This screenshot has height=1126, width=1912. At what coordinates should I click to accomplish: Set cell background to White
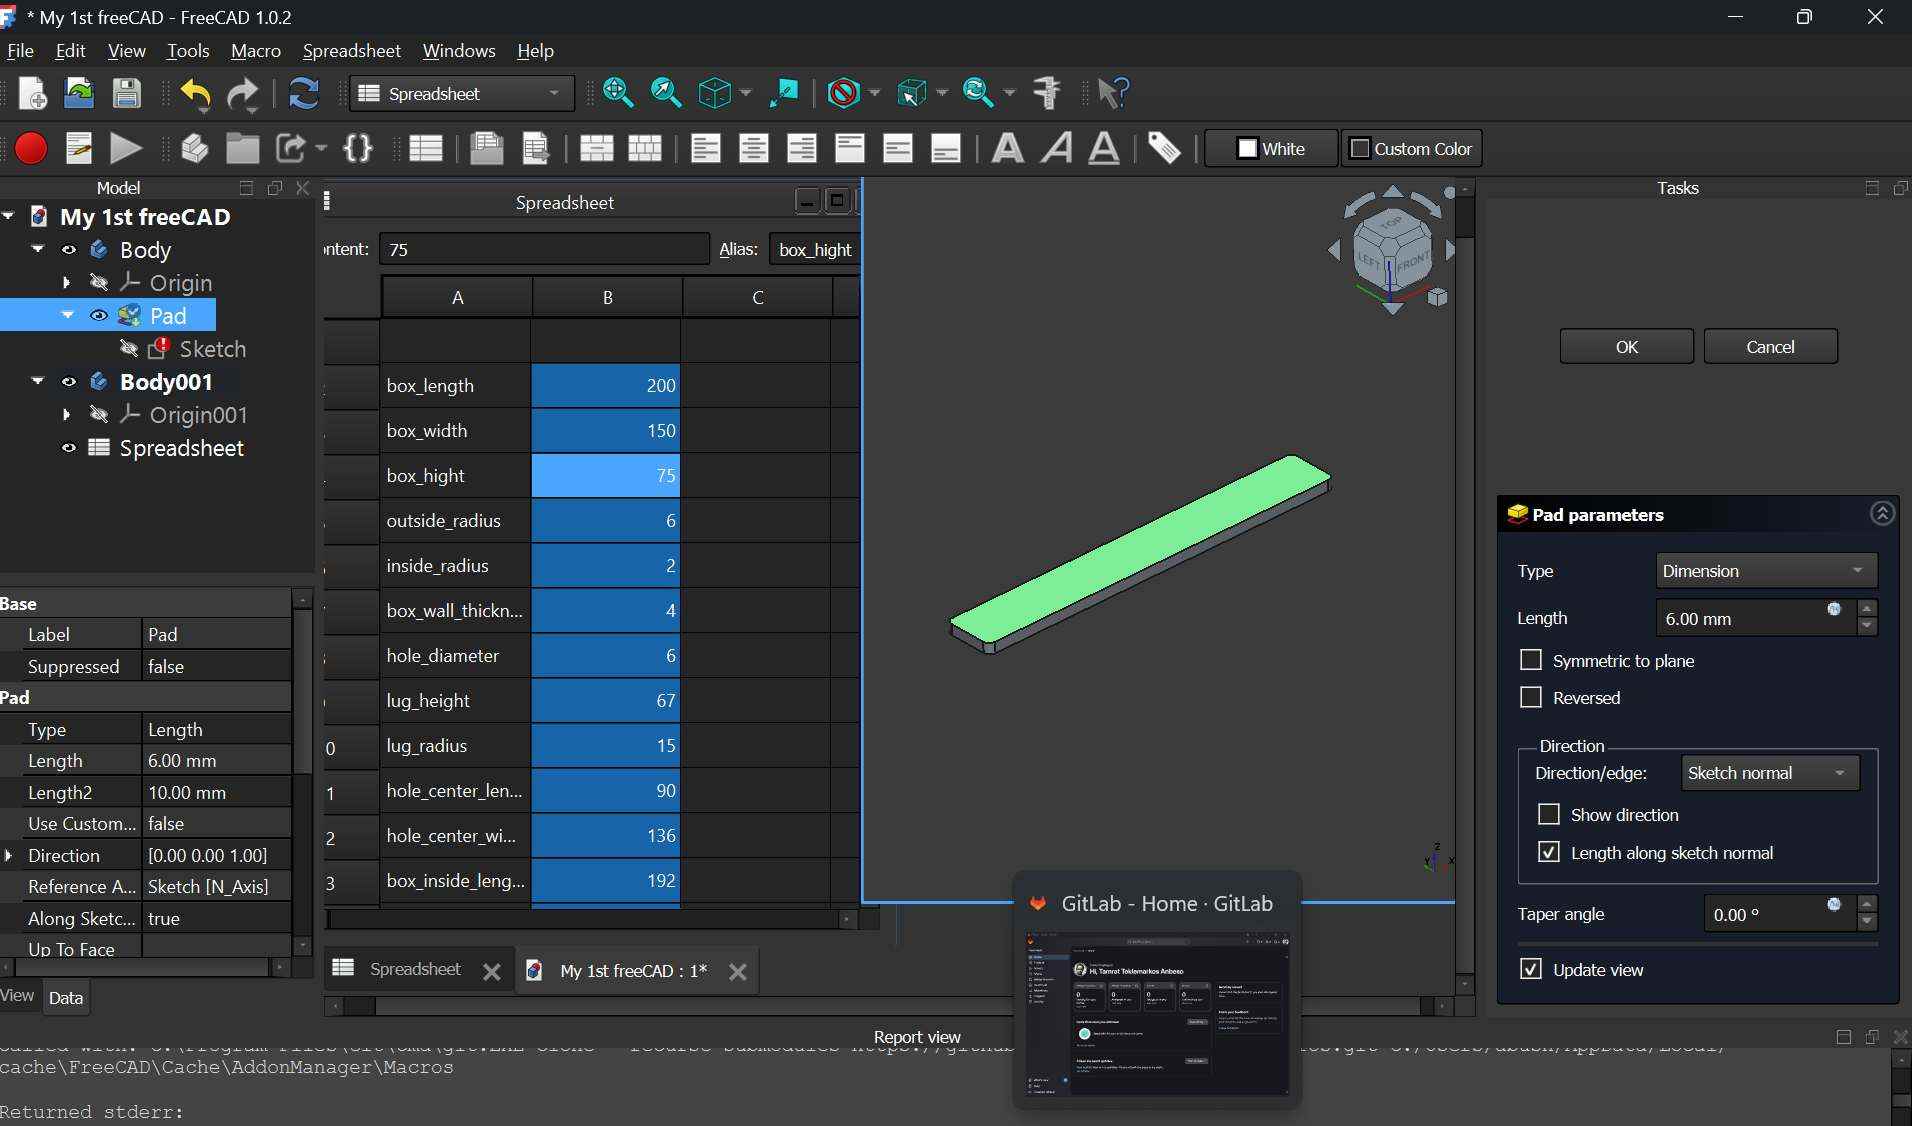coord(1271,149)
